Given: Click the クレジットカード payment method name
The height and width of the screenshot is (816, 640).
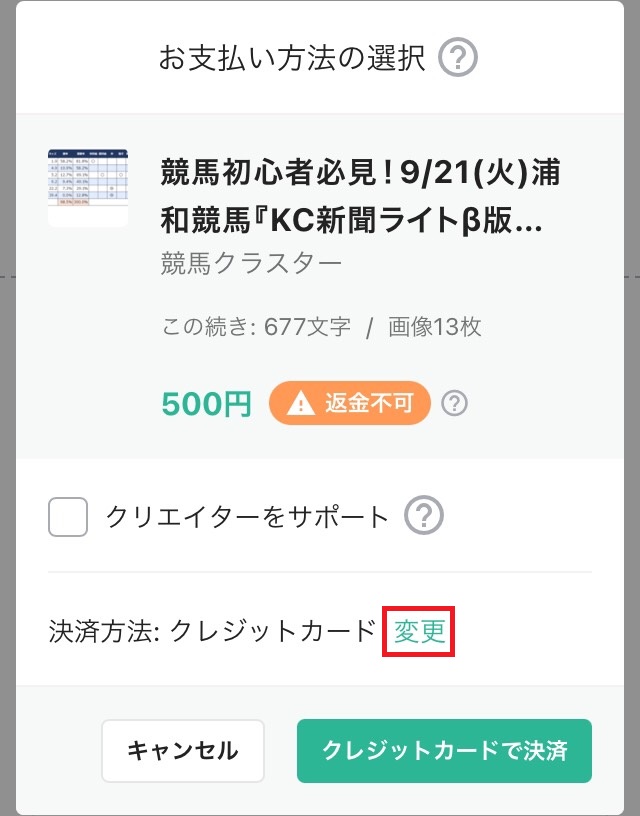Looking at the screenshot, I should (x=272, y=632).
